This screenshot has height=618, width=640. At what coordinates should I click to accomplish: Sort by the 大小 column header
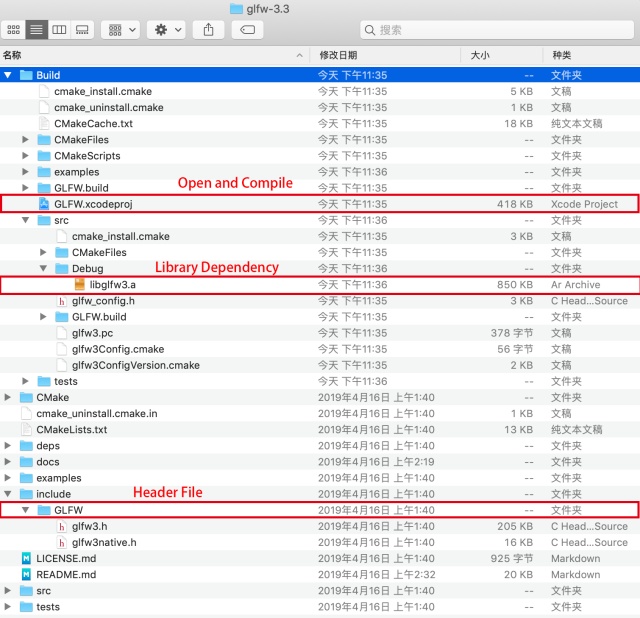click(x=502, y=55)
